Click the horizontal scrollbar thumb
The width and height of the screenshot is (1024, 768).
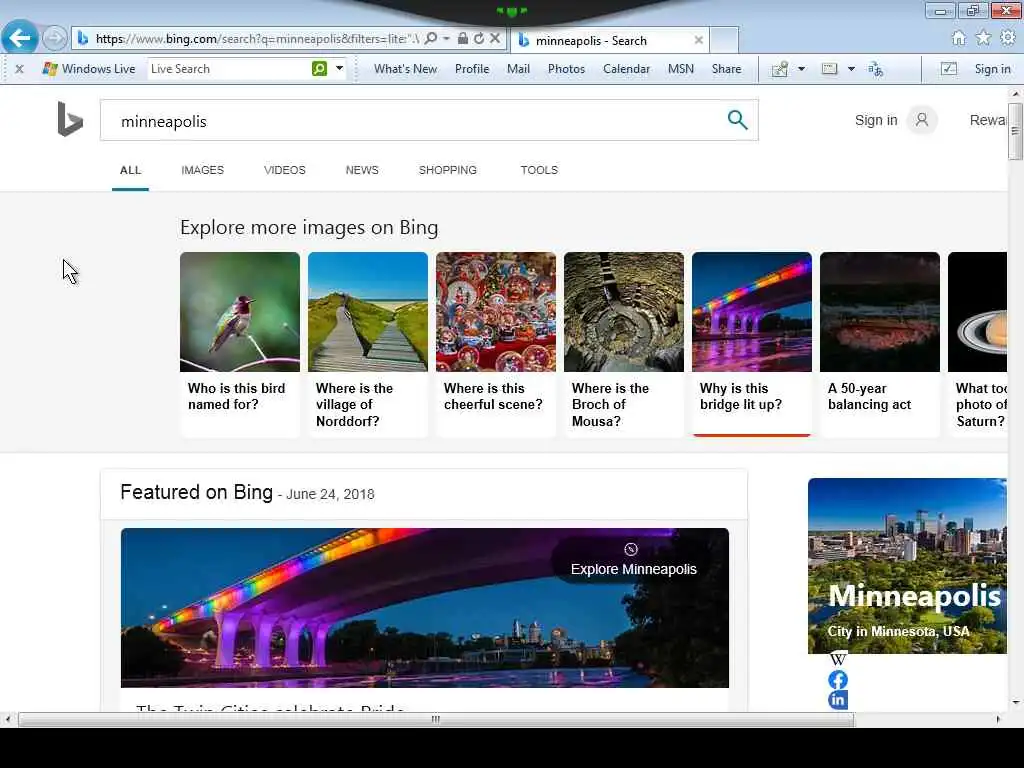click(436, 720)
